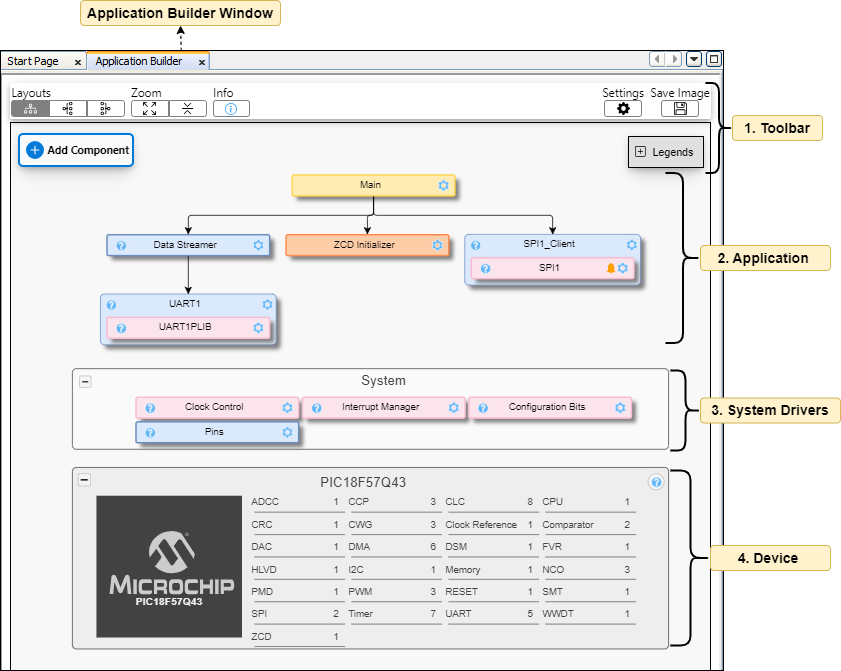The height and width of the screenshot is (671, 841).
Task: Click the notification bell on SPI1
Action: [x=610, y=268]
